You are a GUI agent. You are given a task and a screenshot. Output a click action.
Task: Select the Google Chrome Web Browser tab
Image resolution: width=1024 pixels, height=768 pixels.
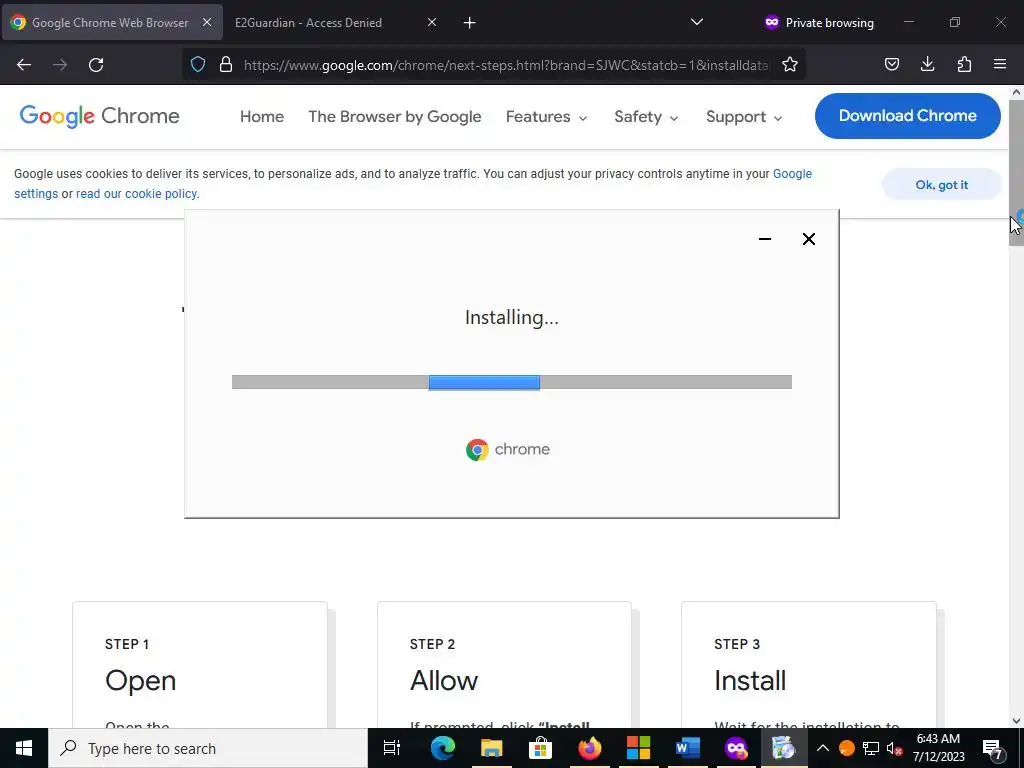coord(112,22)
